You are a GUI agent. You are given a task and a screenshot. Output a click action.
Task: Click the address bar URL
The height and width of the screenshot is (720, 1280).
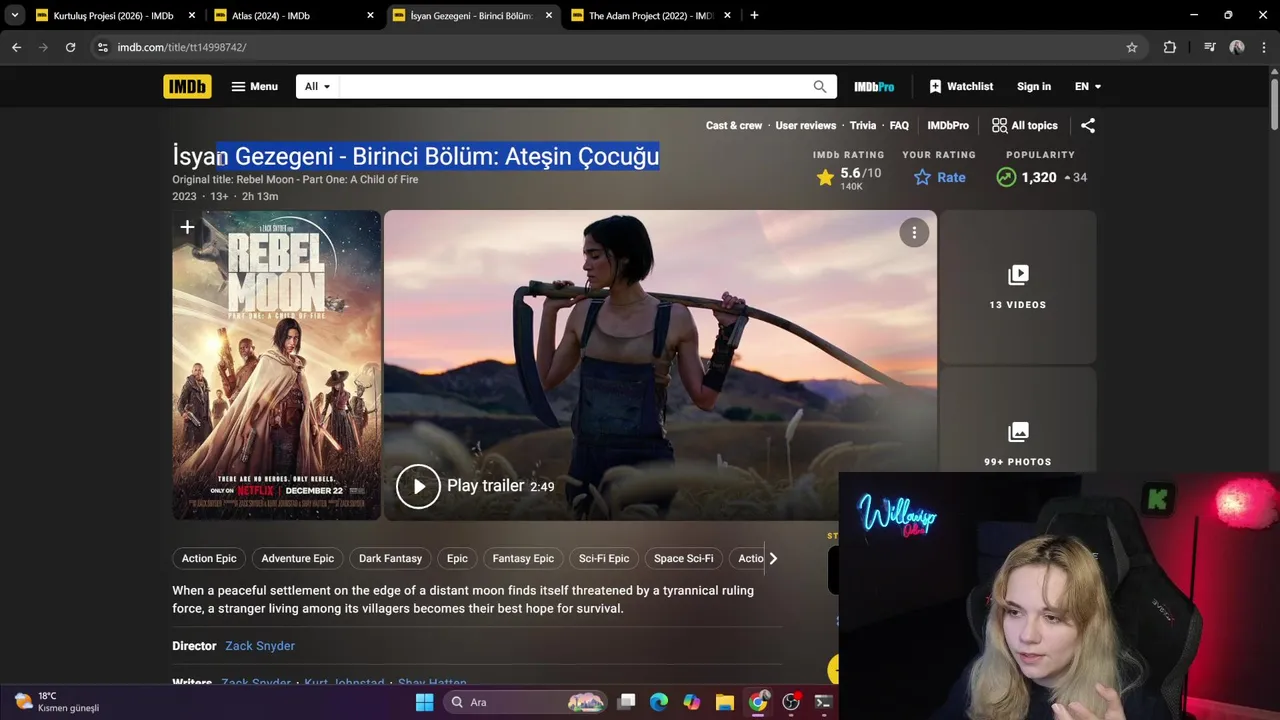point(181,47)
